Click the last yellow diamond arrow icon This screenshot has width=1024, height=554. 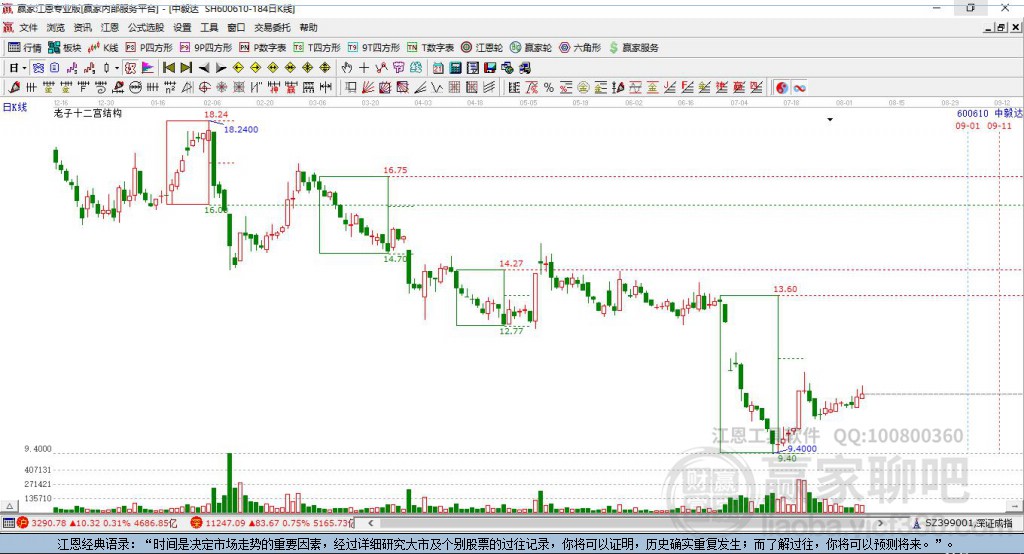(x=325, y=68)
